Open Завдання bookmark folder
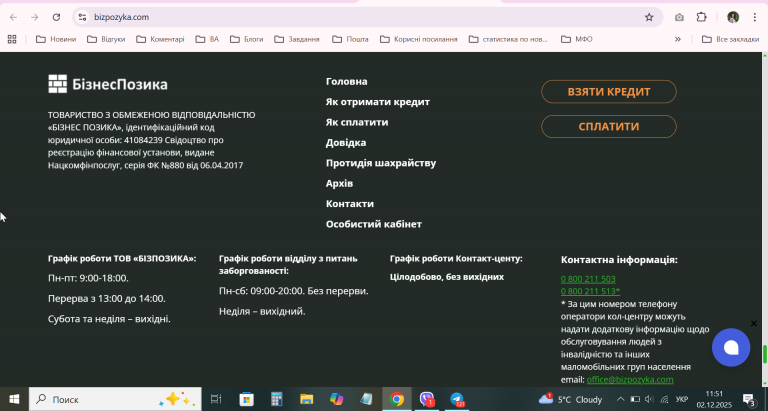The width and height of the screenshot is (768, 411). 297,39
